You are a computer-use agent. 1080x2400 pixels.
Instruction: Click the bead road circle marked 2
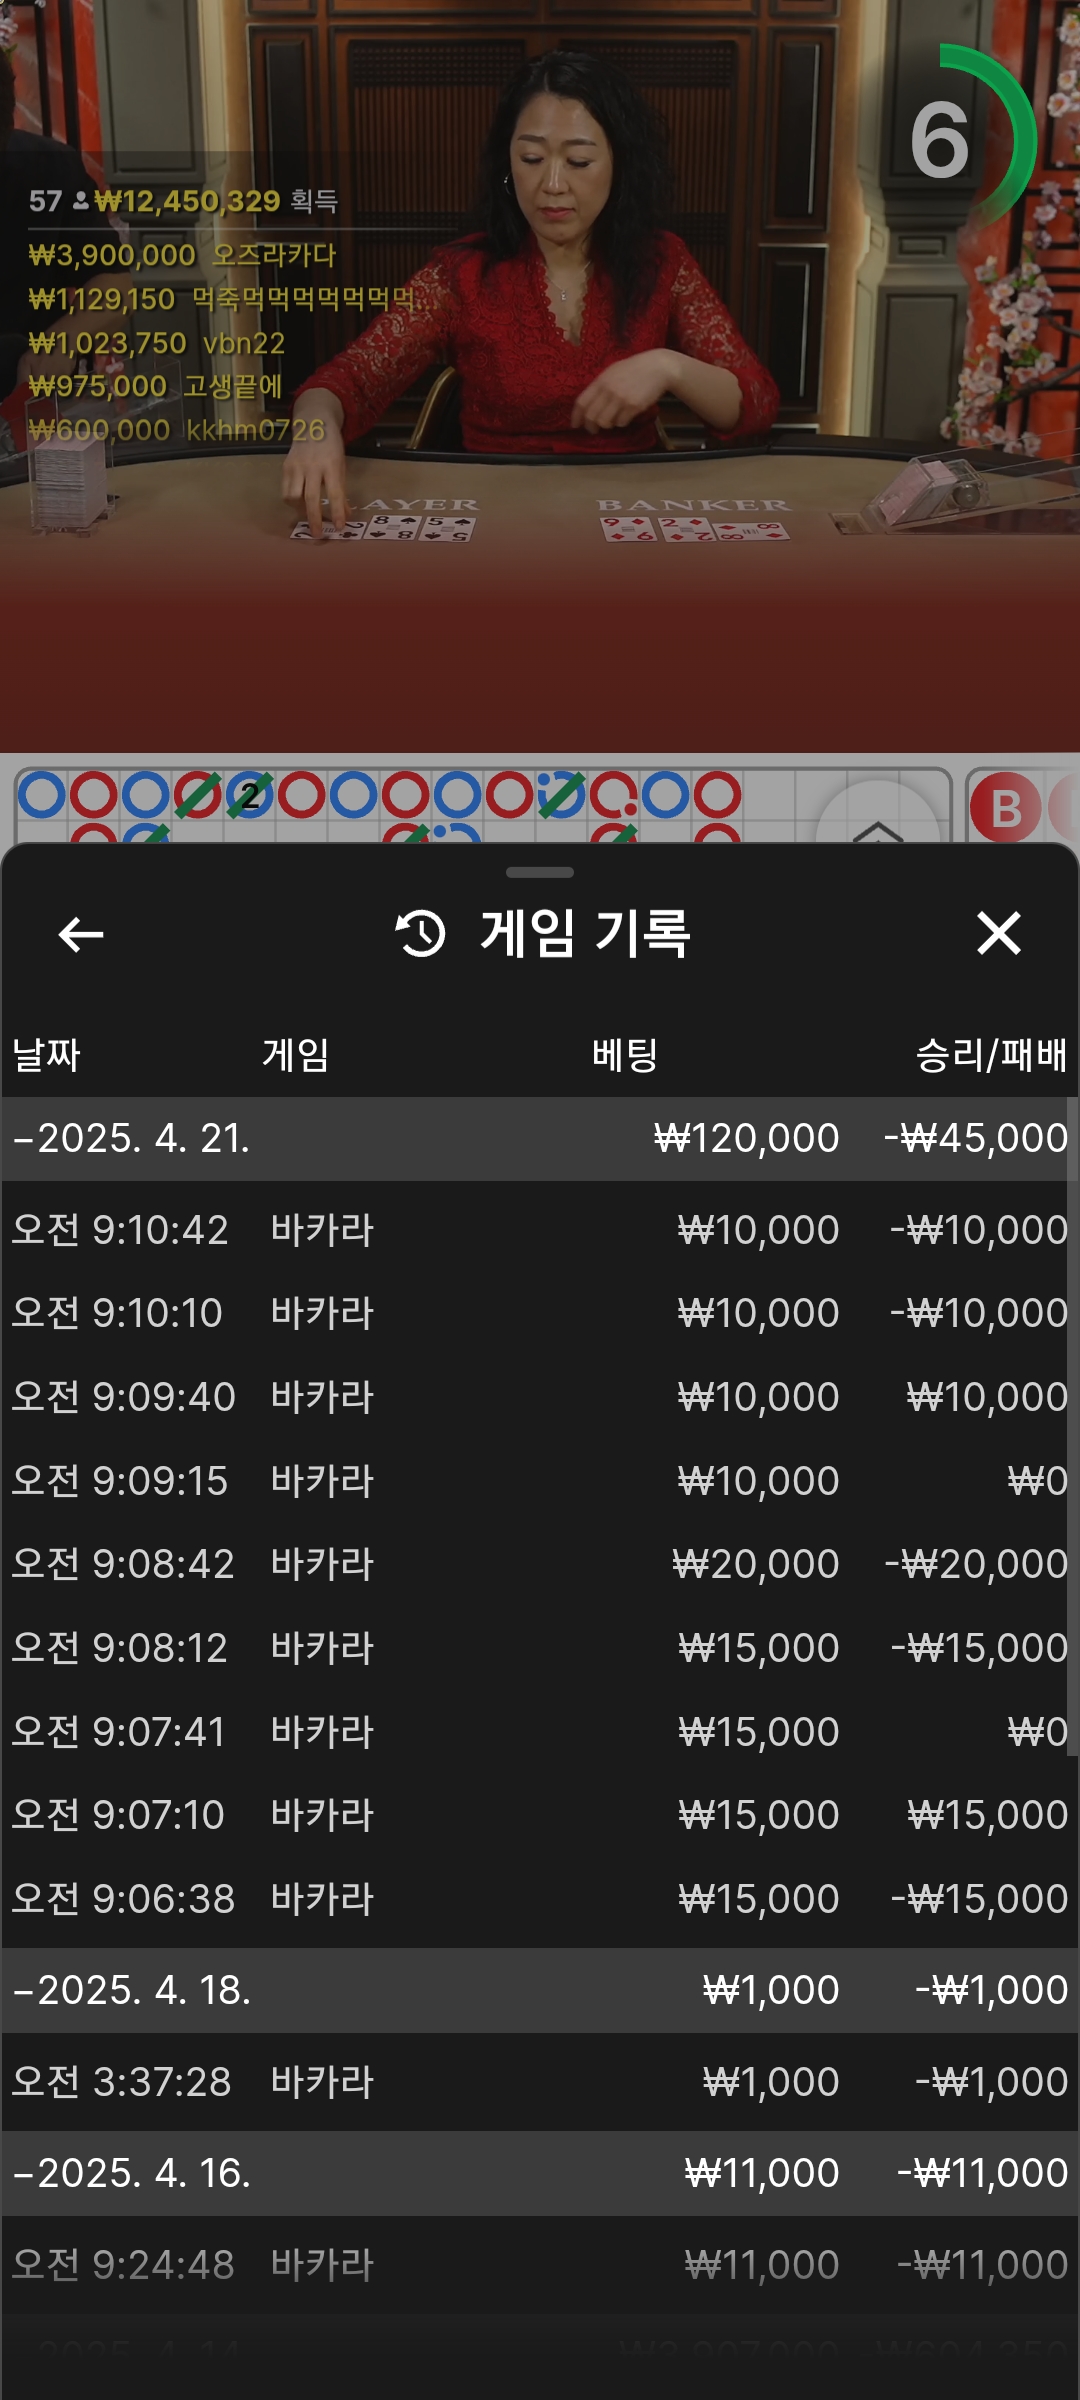[249, 796]
